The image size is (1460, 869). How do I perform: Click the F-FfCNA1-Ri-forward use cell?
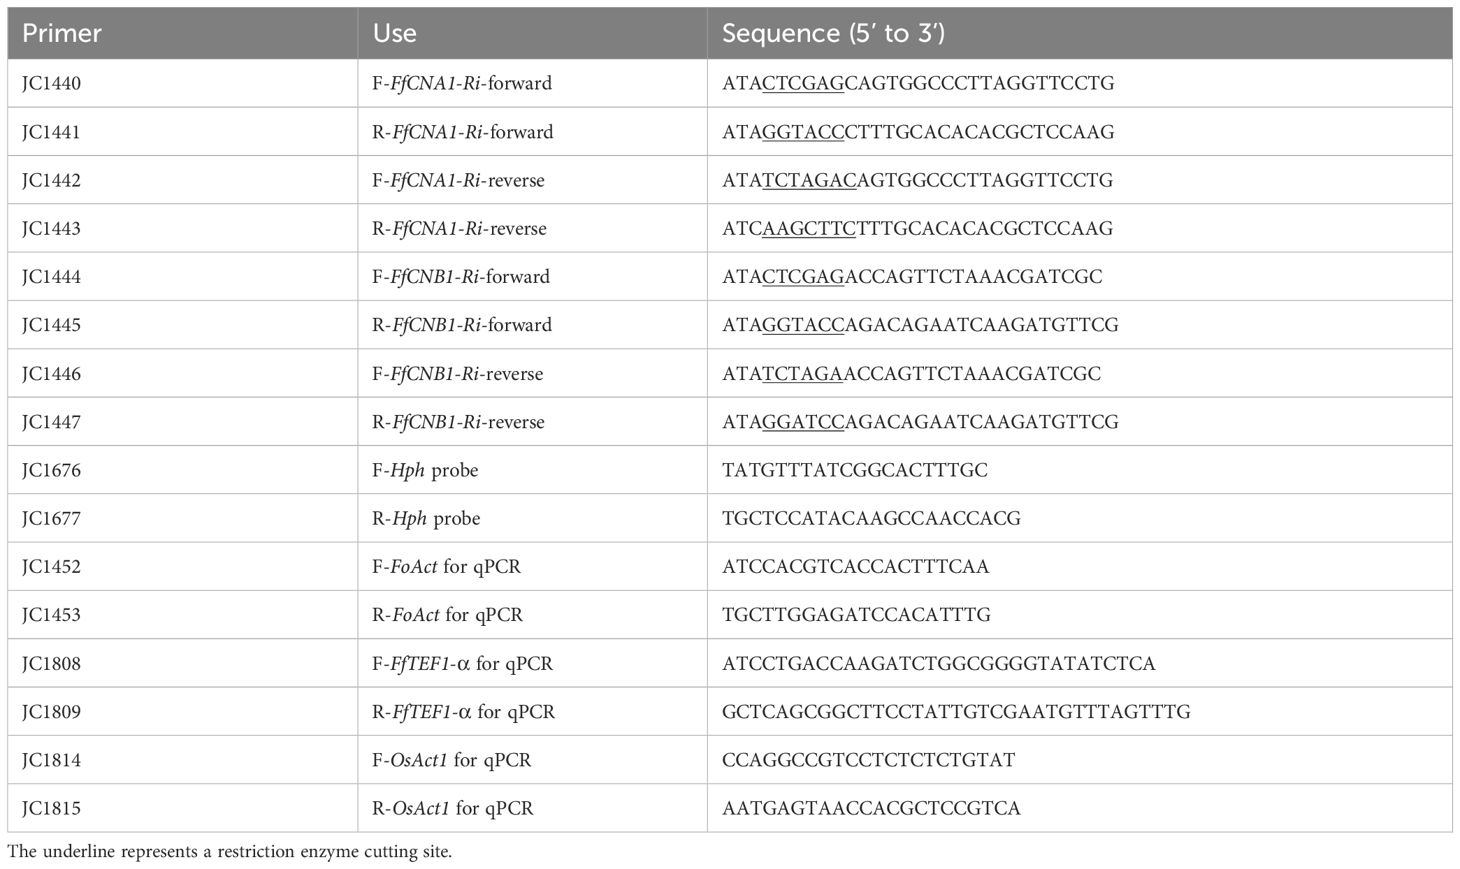pos(532,83)
